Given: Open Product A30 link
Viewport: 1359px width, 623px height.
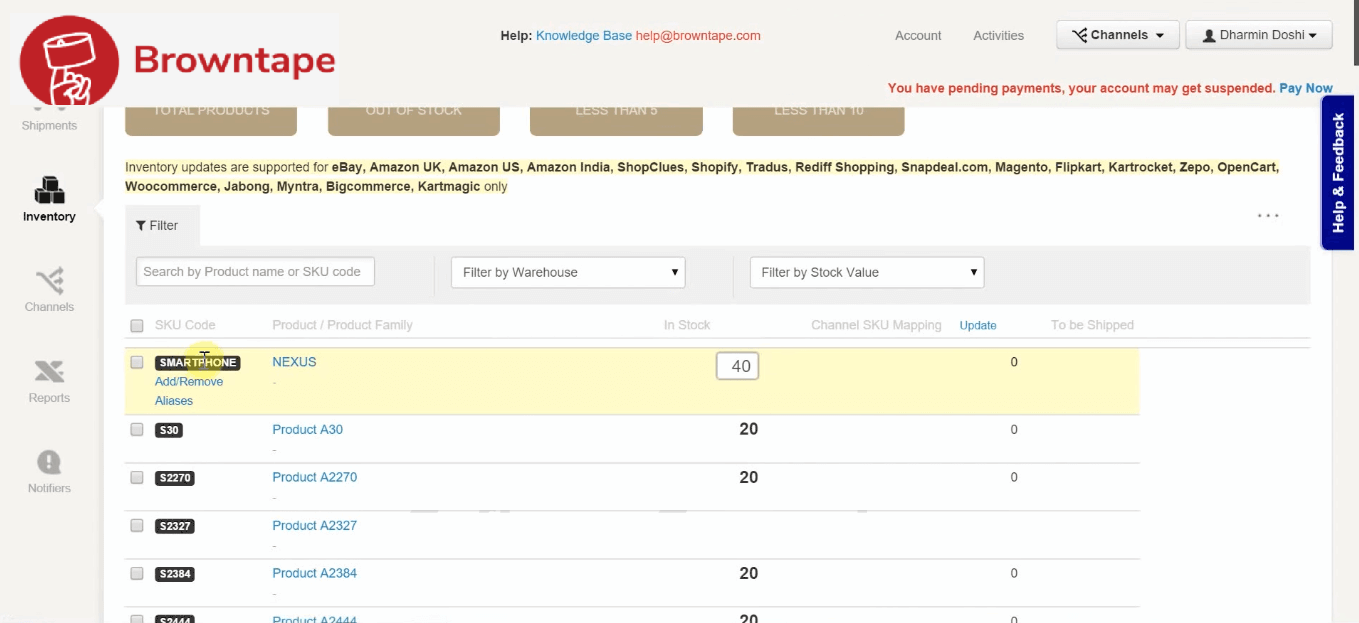Looking at the screenshot, I should point(307,429).
